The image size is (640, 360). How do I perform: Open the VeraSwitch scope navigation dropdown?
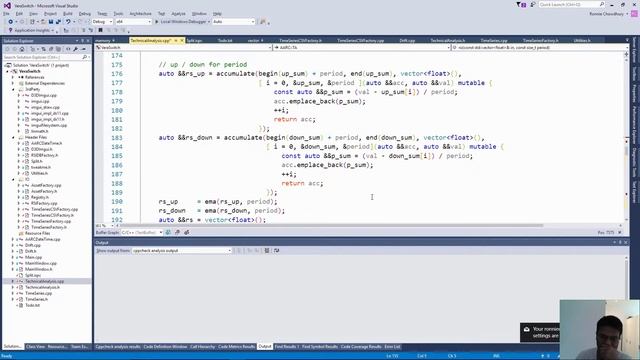coord(184,47)
